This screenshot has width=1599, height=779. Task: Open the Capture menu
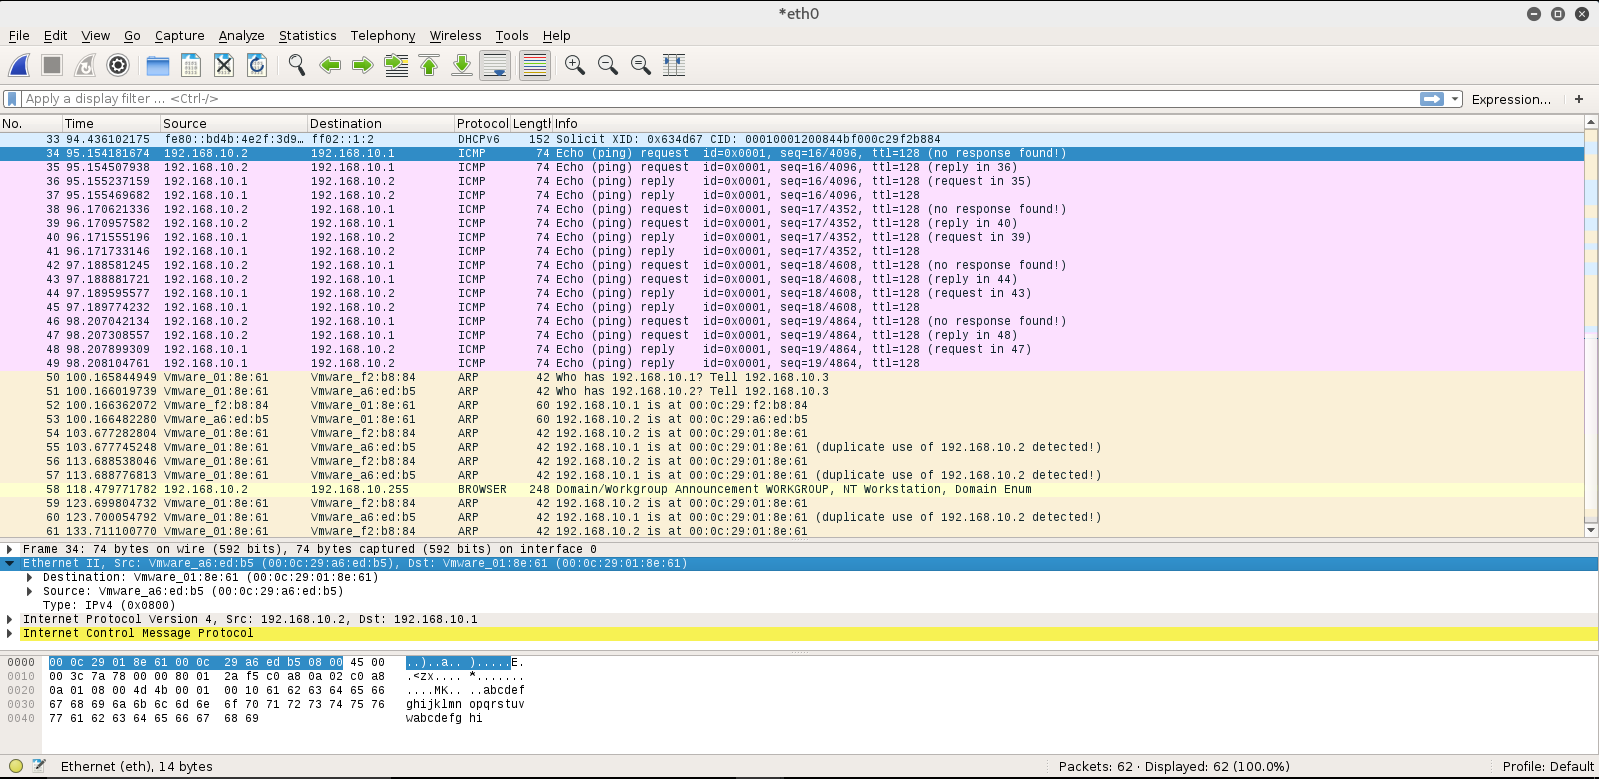click(179, 35)
